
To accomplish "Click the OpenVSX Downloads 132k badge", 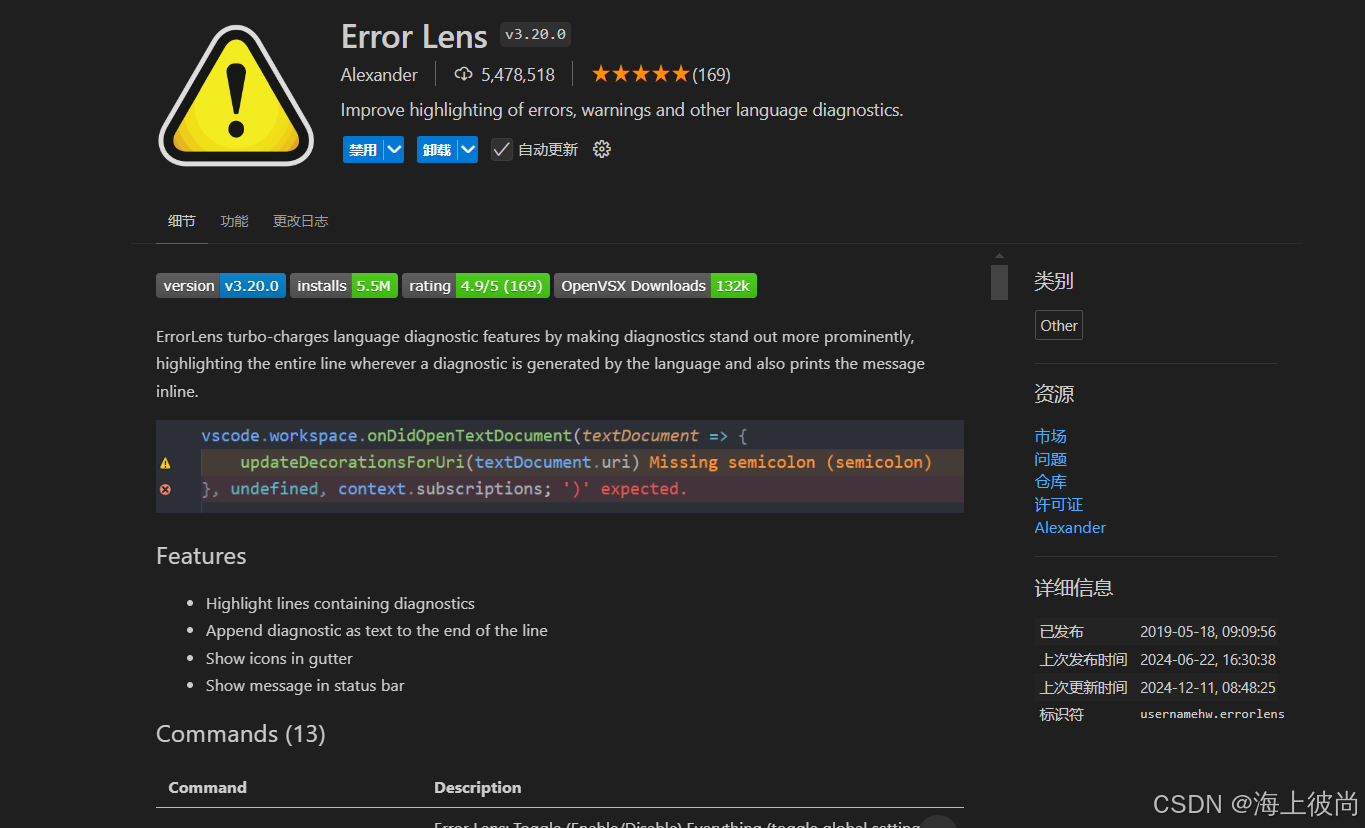I will coord(655,286).
